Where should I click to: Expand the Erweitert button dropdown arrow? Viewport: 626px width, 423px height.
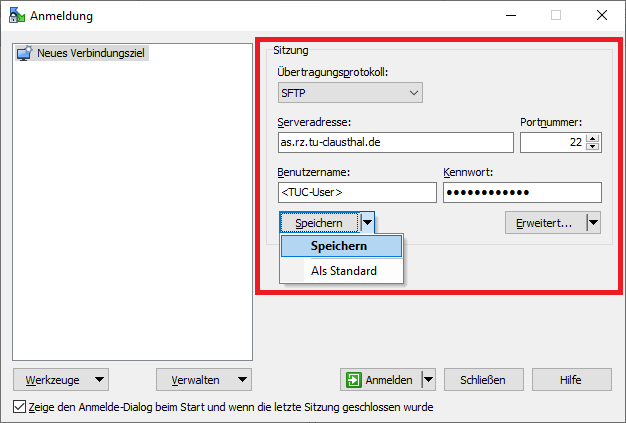[593, 223]
